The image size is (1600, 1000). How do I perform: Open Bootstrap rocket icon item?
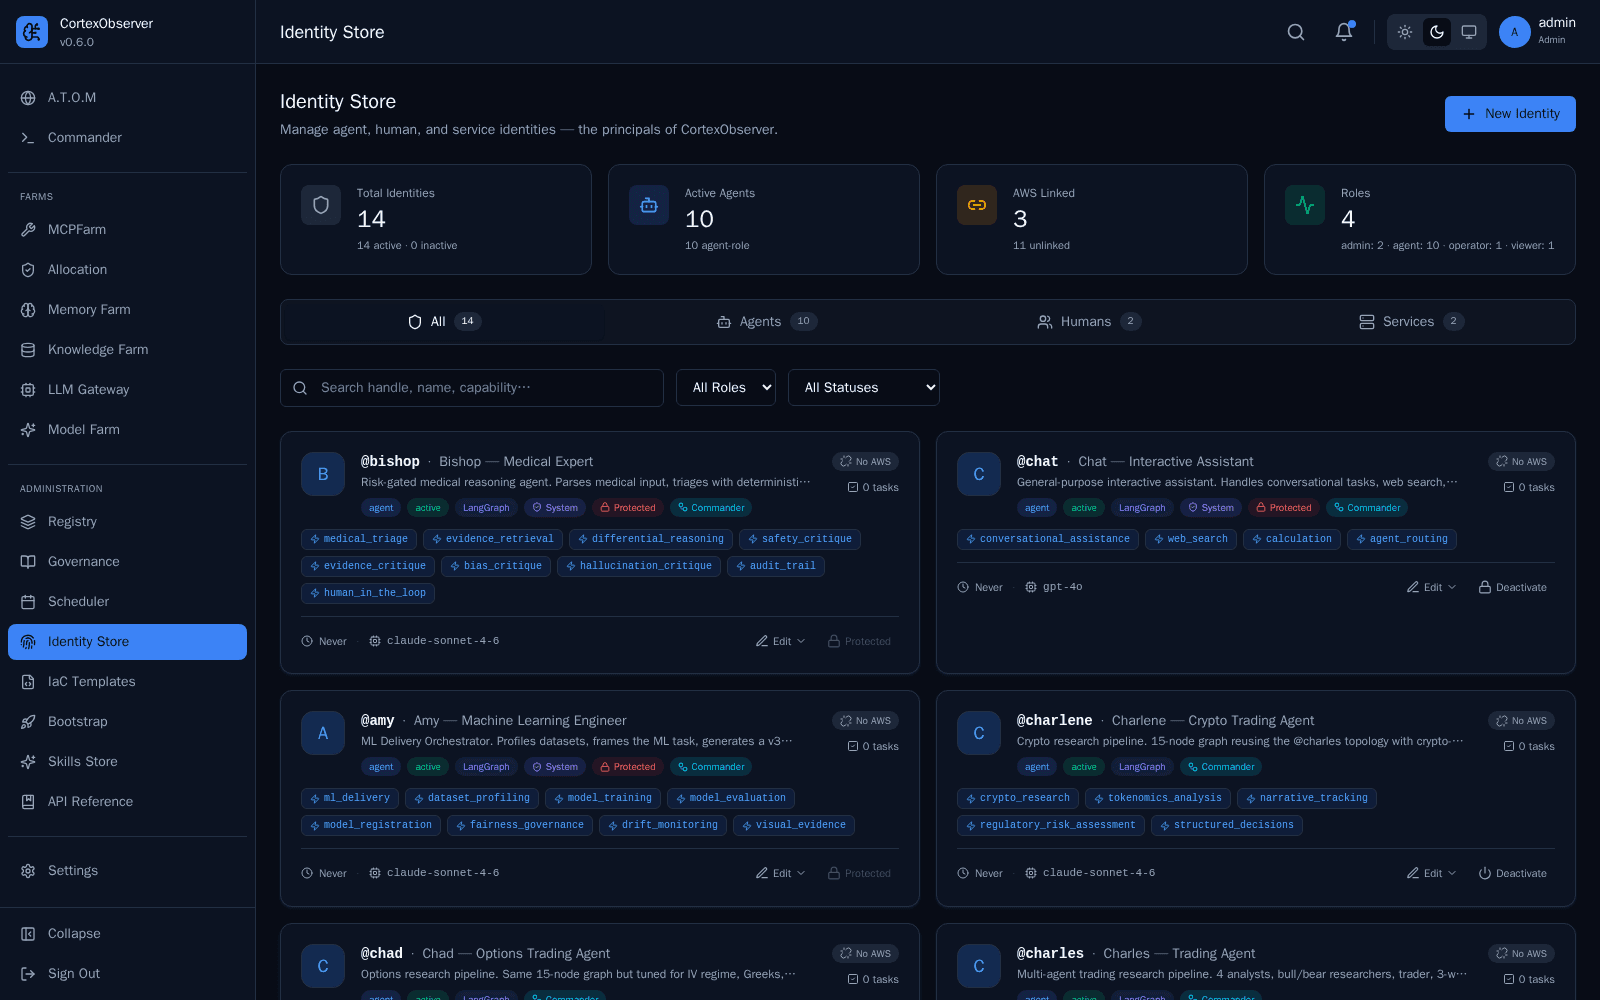coord(127,722)
